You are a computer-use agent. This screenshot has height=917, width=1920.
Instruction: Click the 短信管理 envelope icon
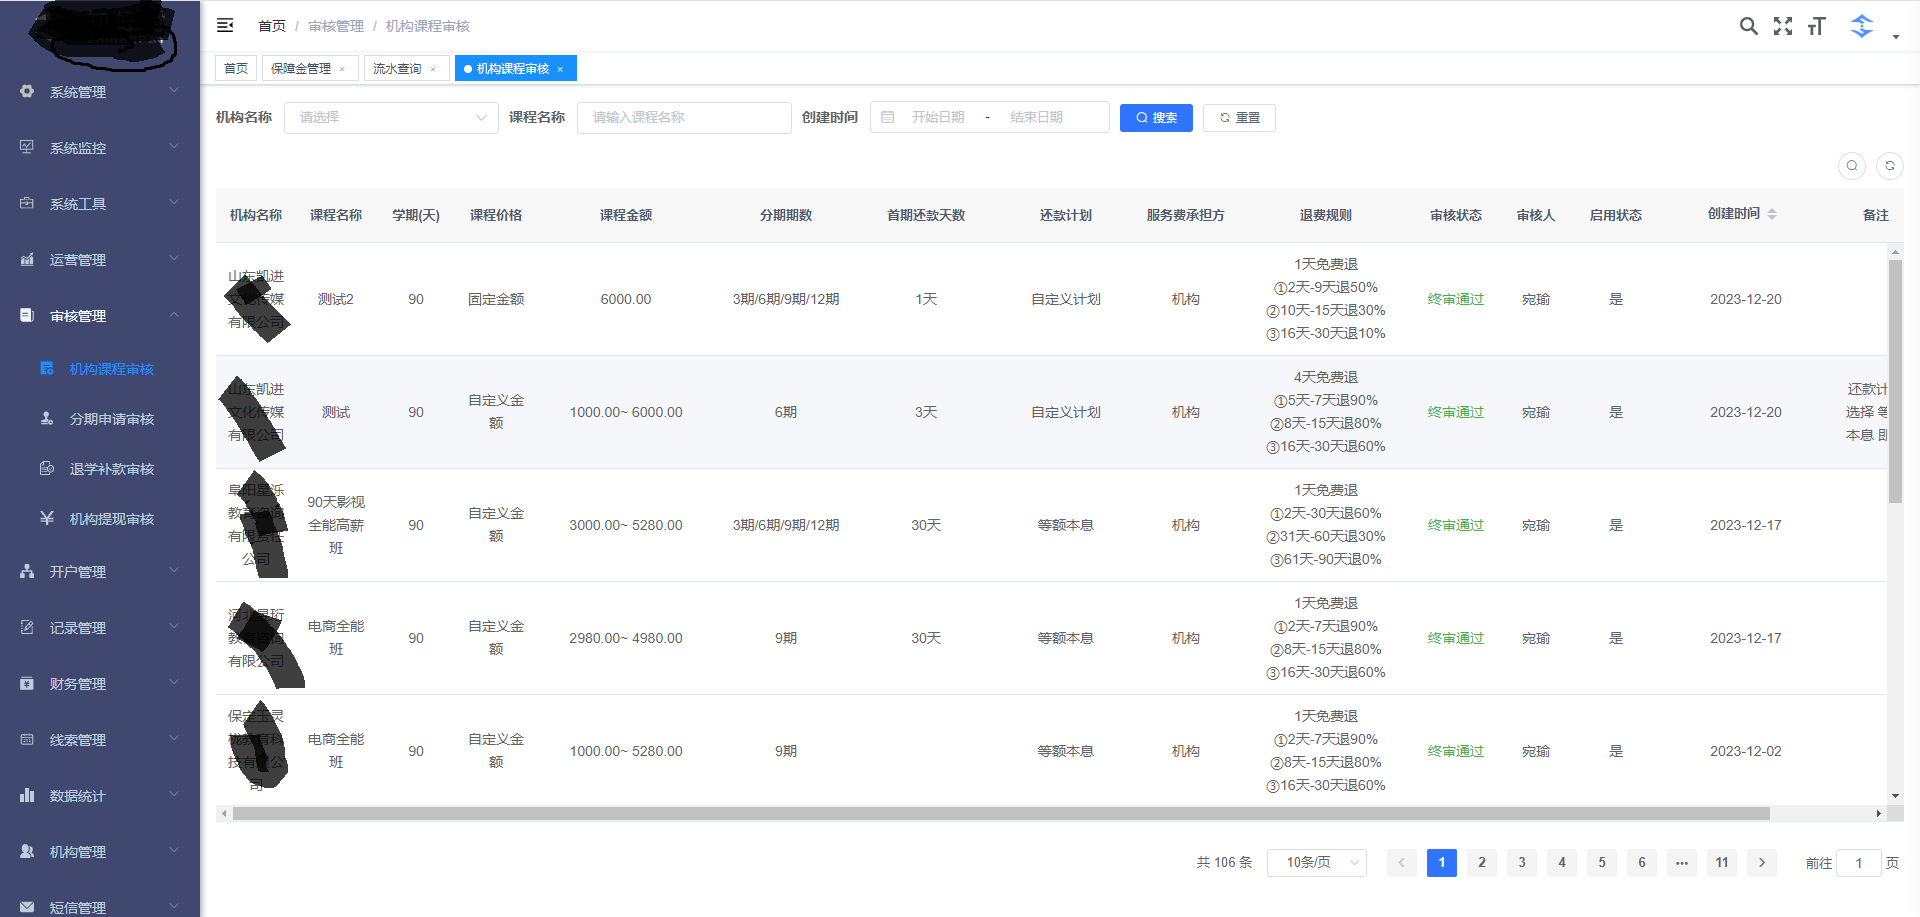[x=27, y=907]
